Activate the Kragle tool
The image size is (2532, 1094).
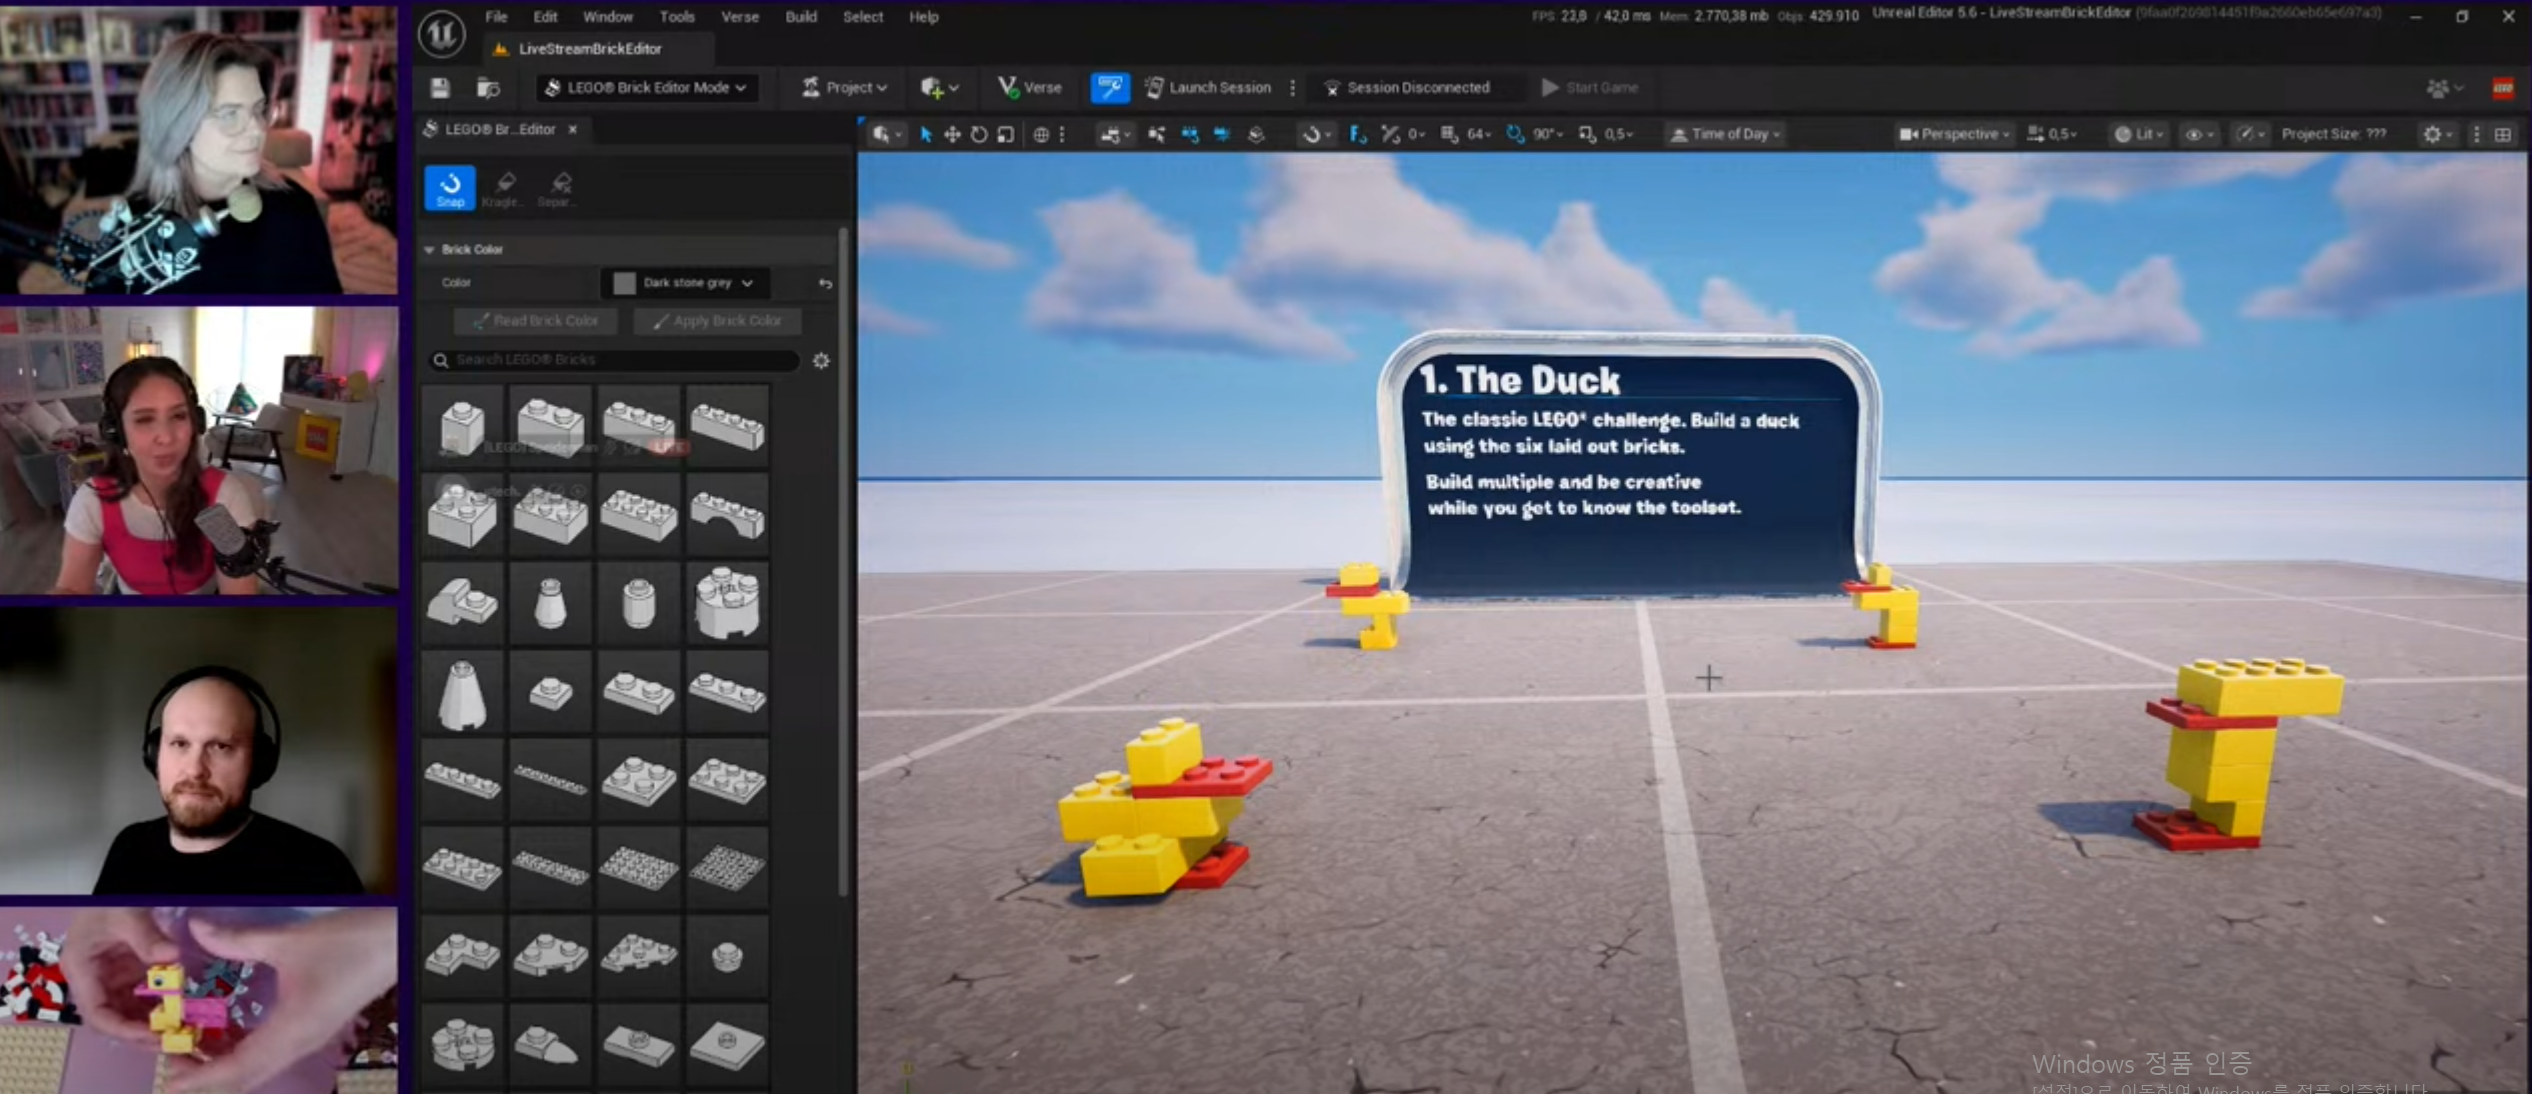[505, 188]
